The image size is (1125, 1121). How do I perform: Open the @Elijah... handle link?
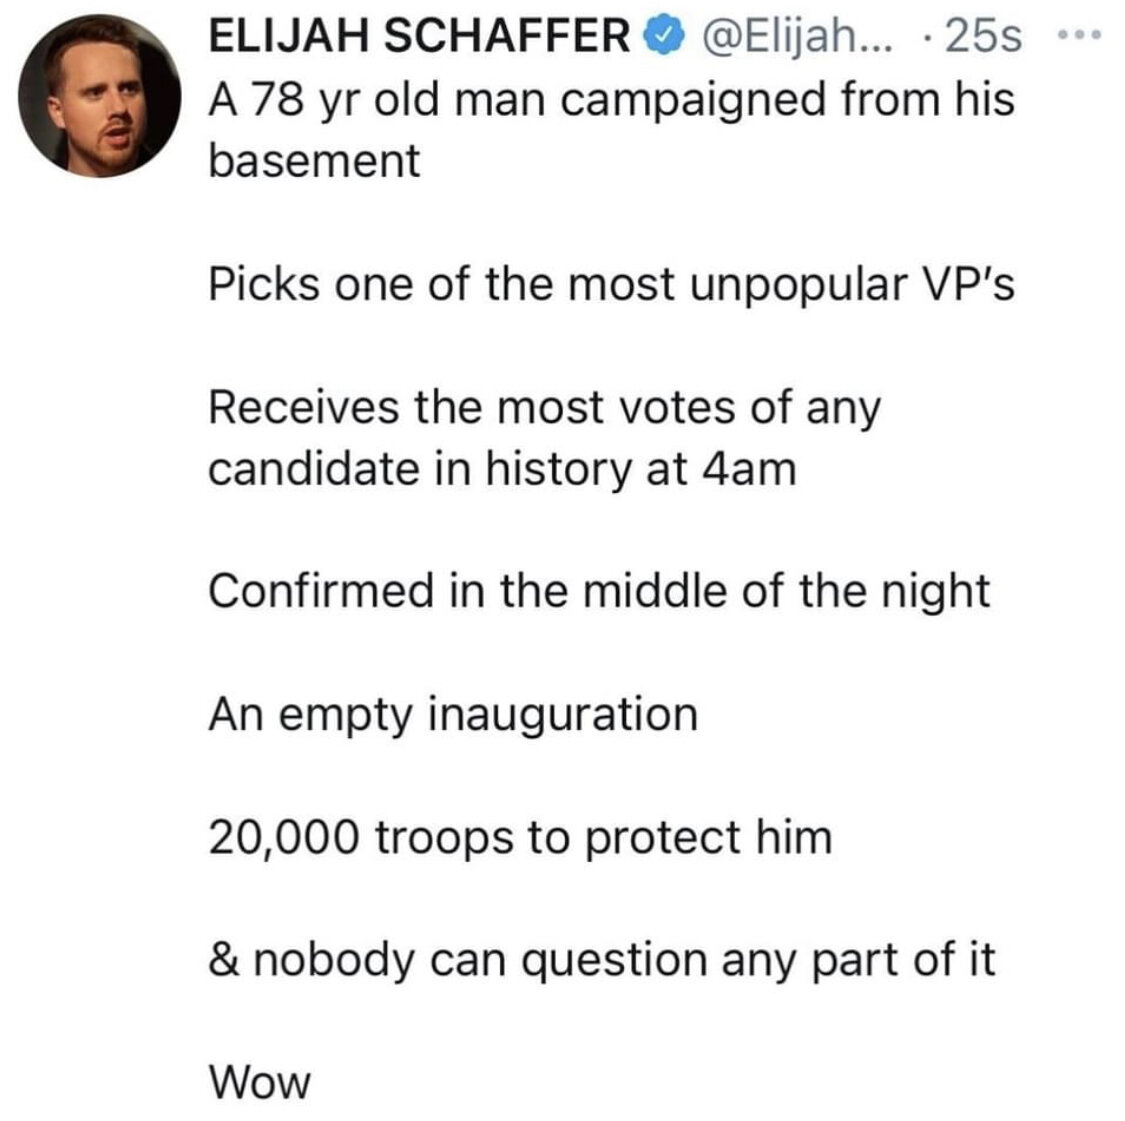tap(795, 37)
